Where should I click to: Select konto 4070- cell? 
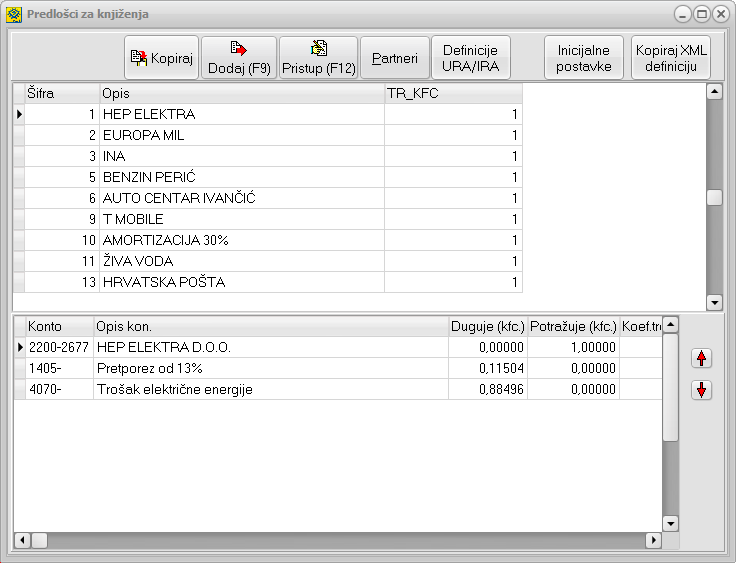tap(59, 389)
